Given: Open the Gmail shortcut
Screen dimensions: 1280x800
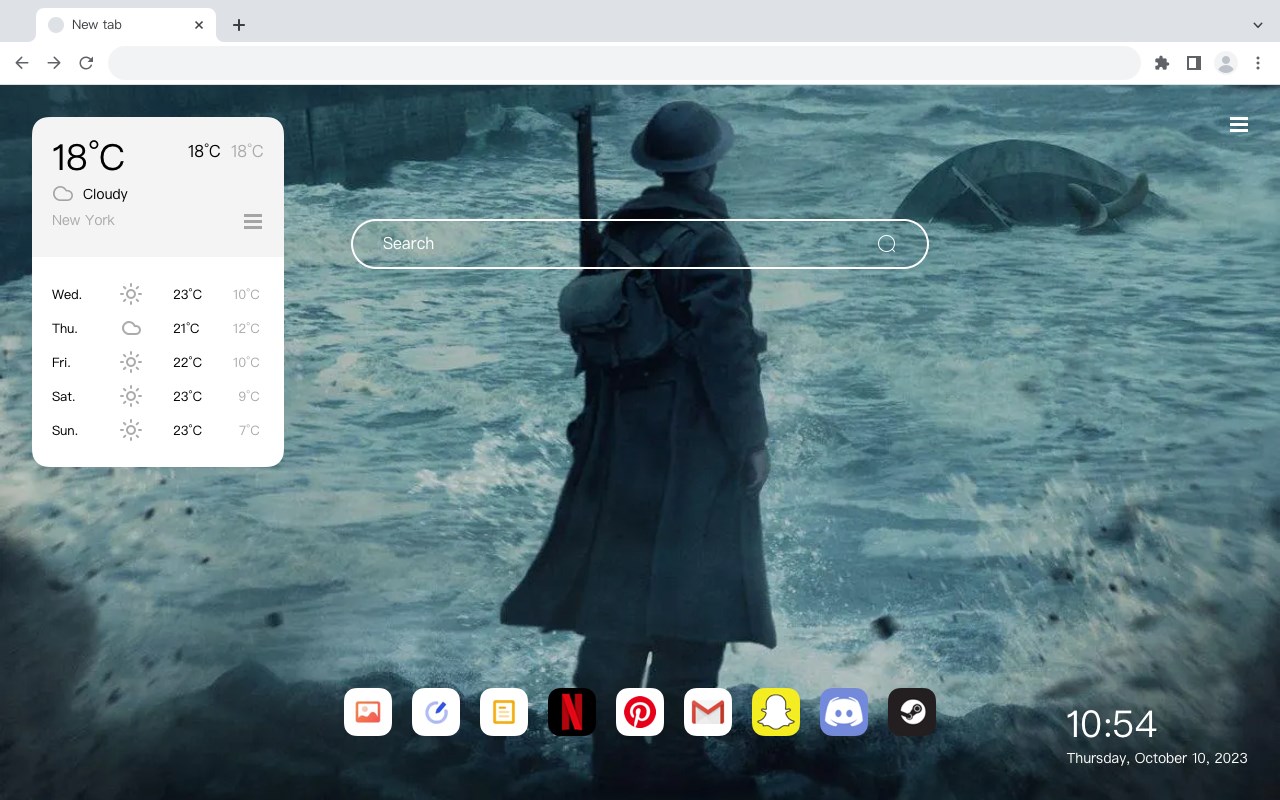Looking at the screenshot, I should click(x=708, y=712).
